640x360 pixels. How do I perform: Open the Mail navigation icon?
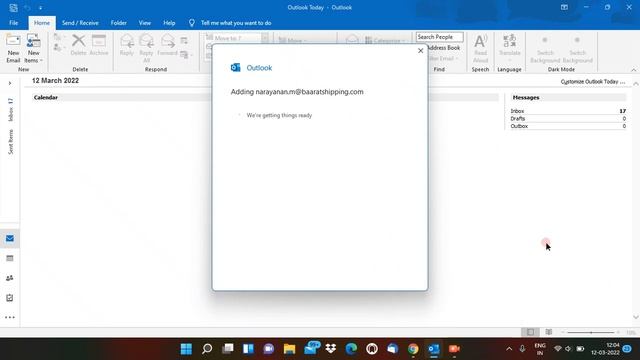[x=10, y=238]
